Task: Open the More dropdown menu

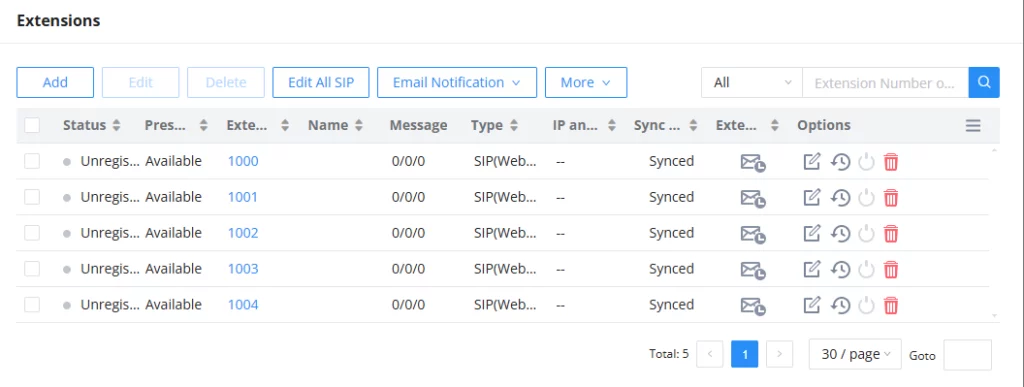Action: 586,83
